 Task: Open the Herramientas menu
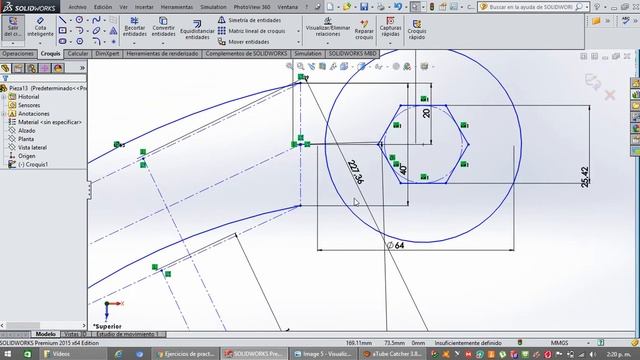click(x=177, y=7)
